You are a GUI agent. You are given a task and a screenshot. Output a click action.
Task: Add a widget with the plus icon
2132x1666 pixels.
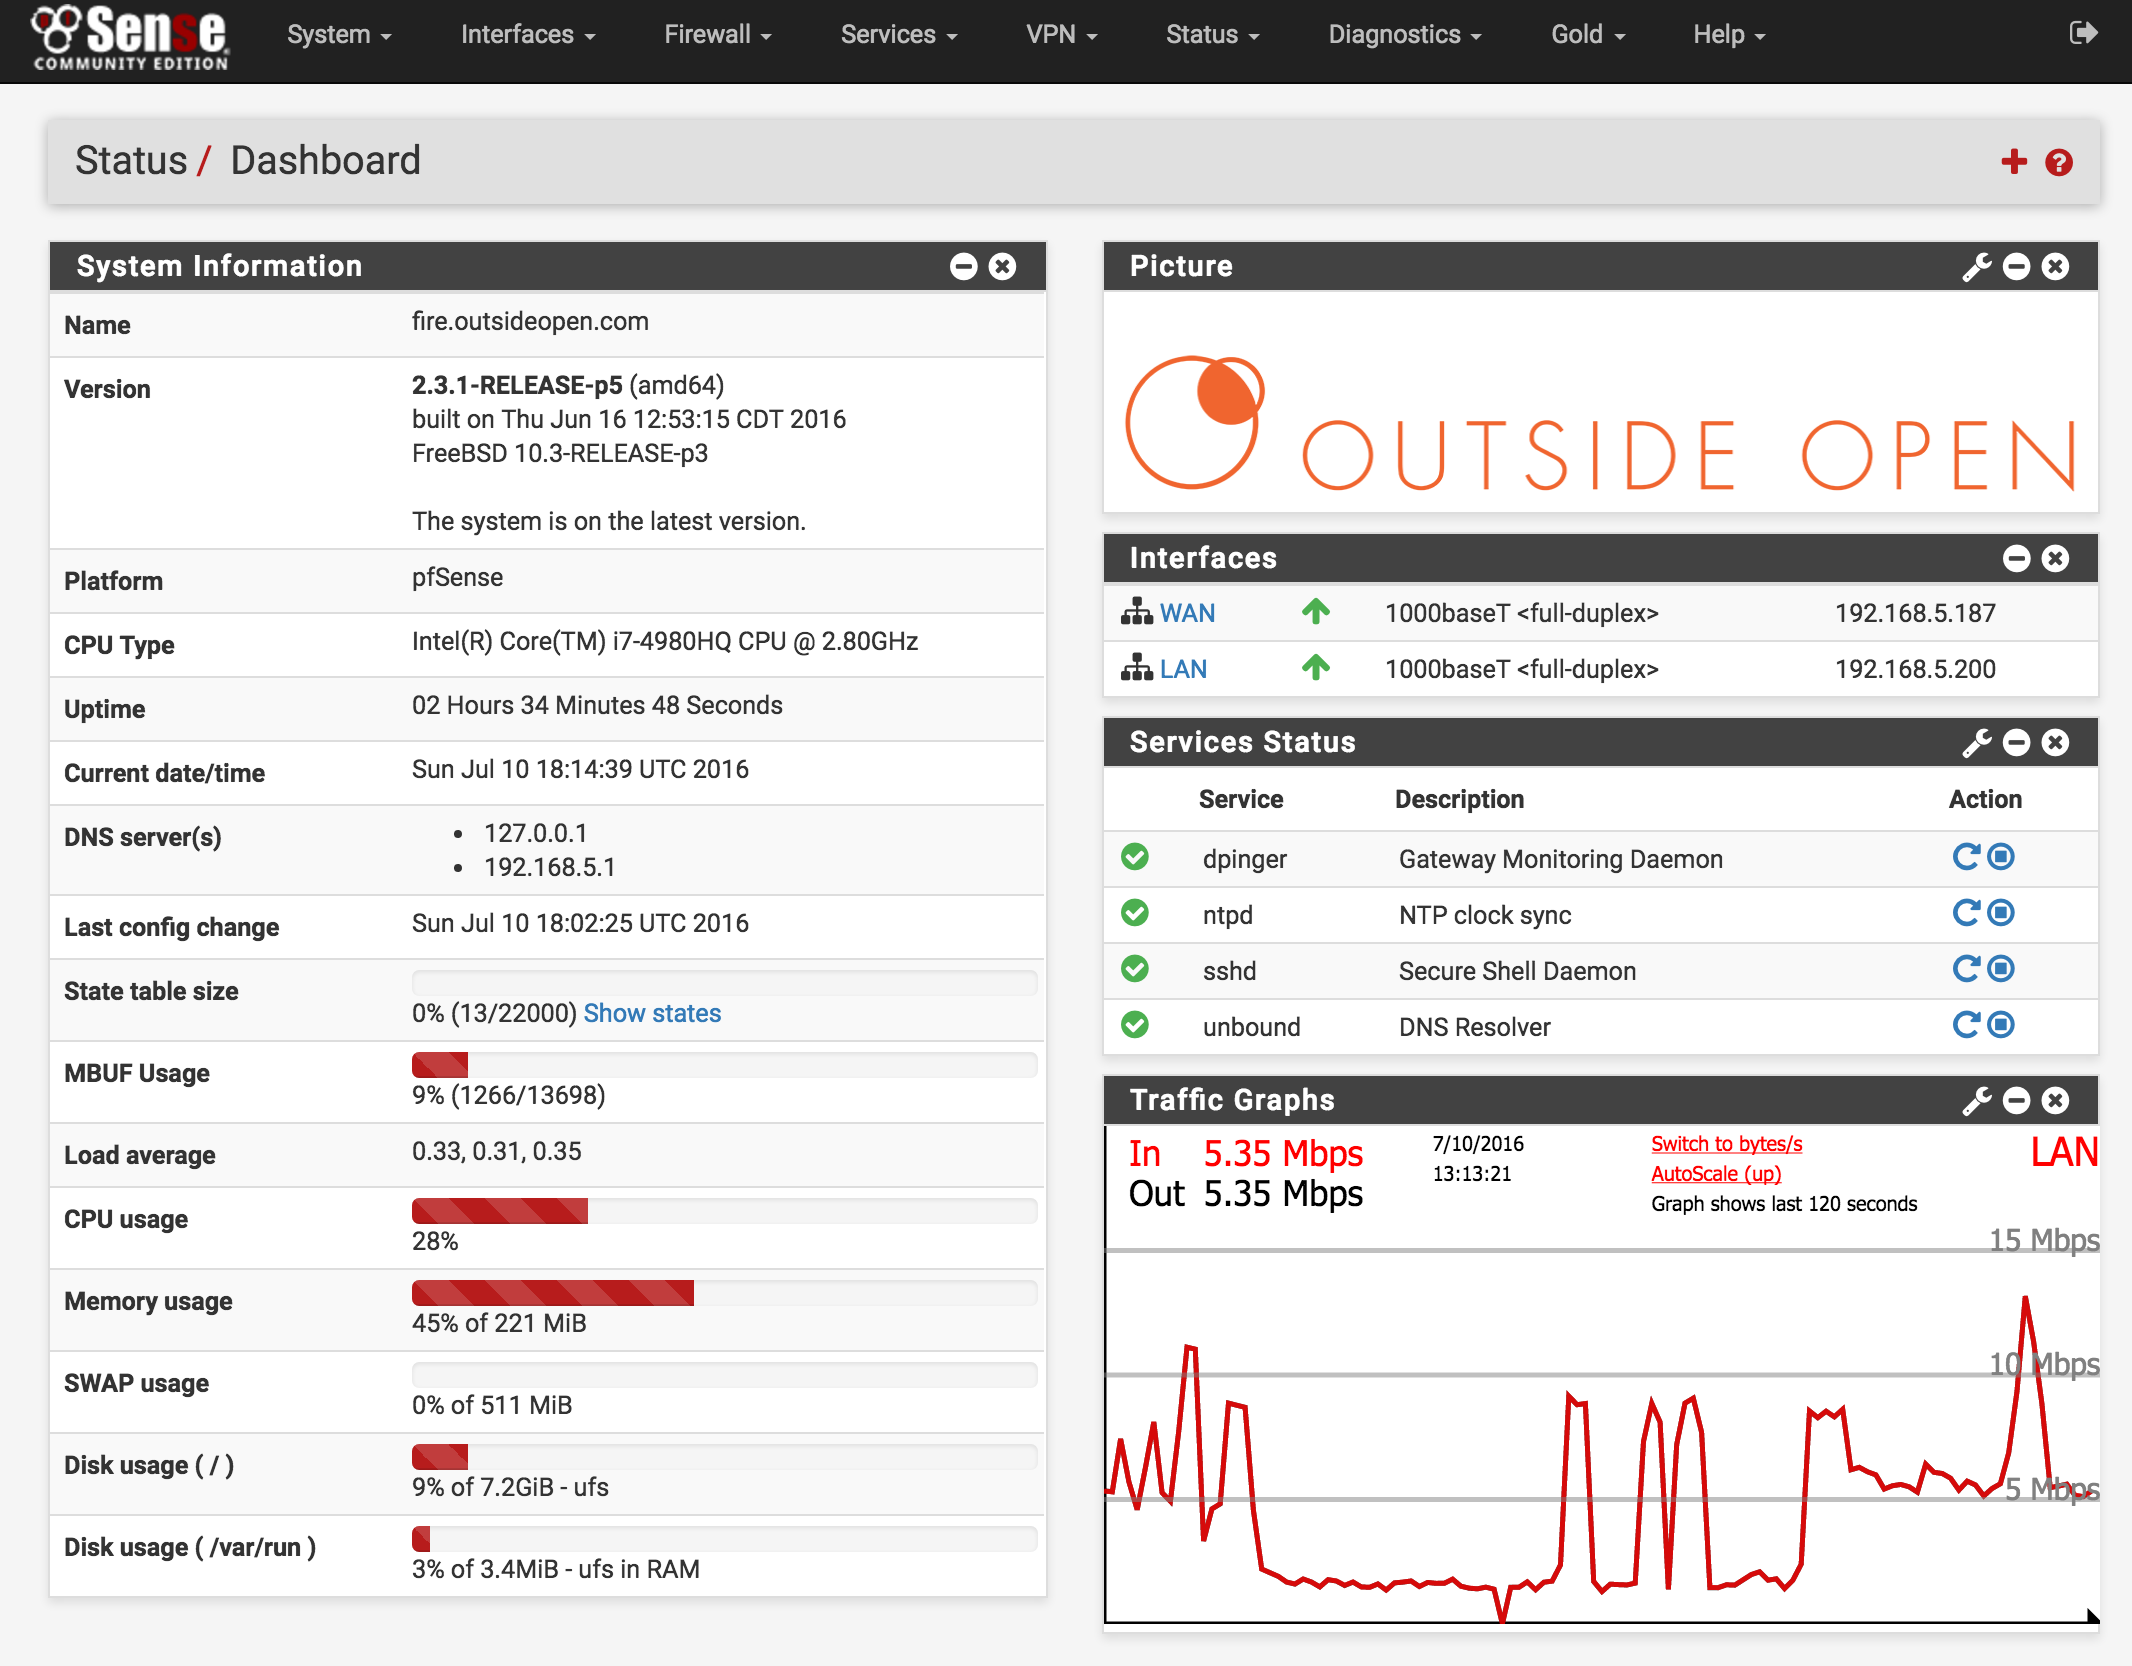click(x=2013, y=162)
